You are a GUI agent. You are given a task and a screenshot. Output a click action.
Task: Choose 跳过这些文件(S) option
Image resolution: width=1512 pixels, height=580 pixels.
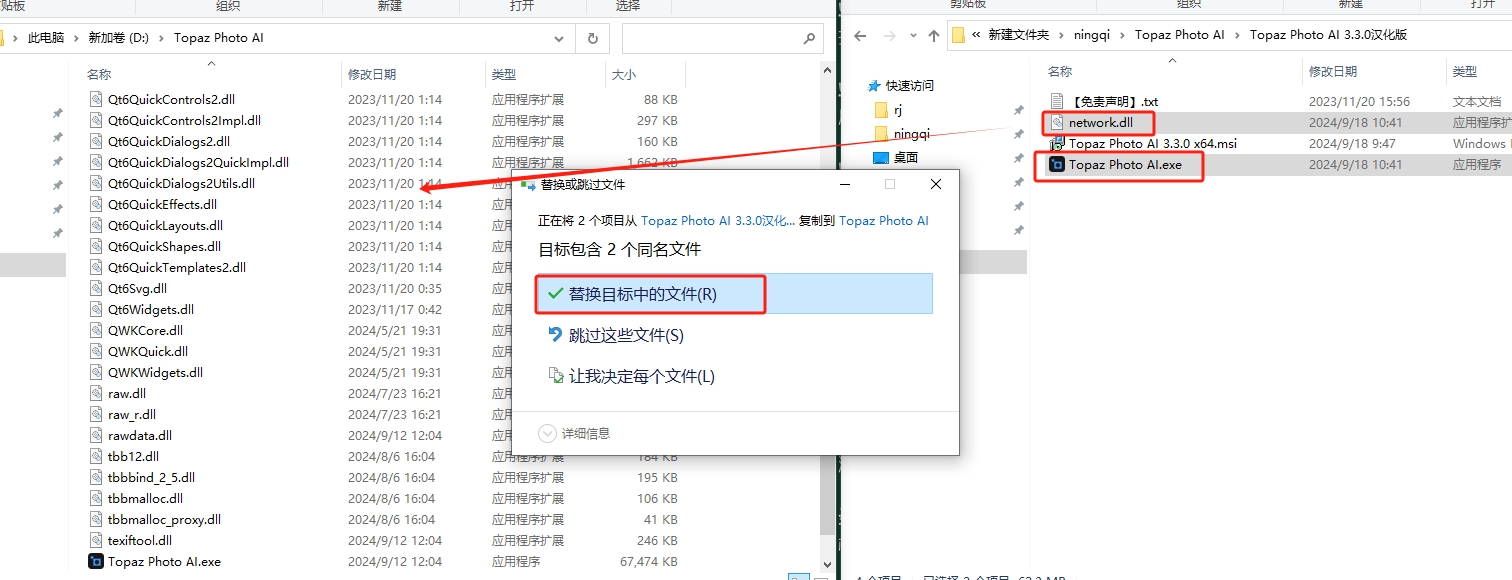[x=626, y=335]
